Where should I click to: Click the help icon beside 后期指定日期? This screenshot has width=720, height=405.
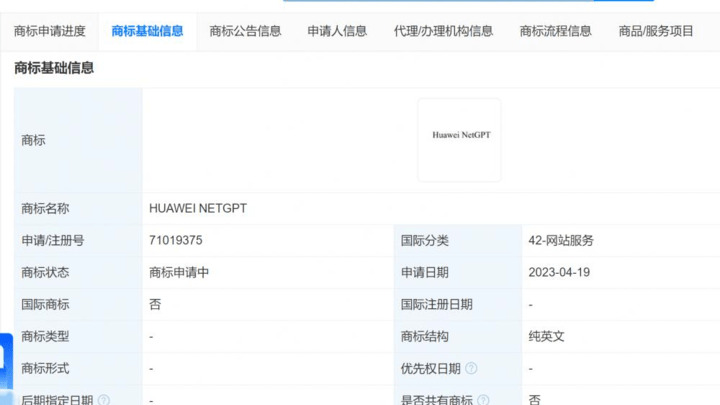pyautogui.click(x=104, y=400)
